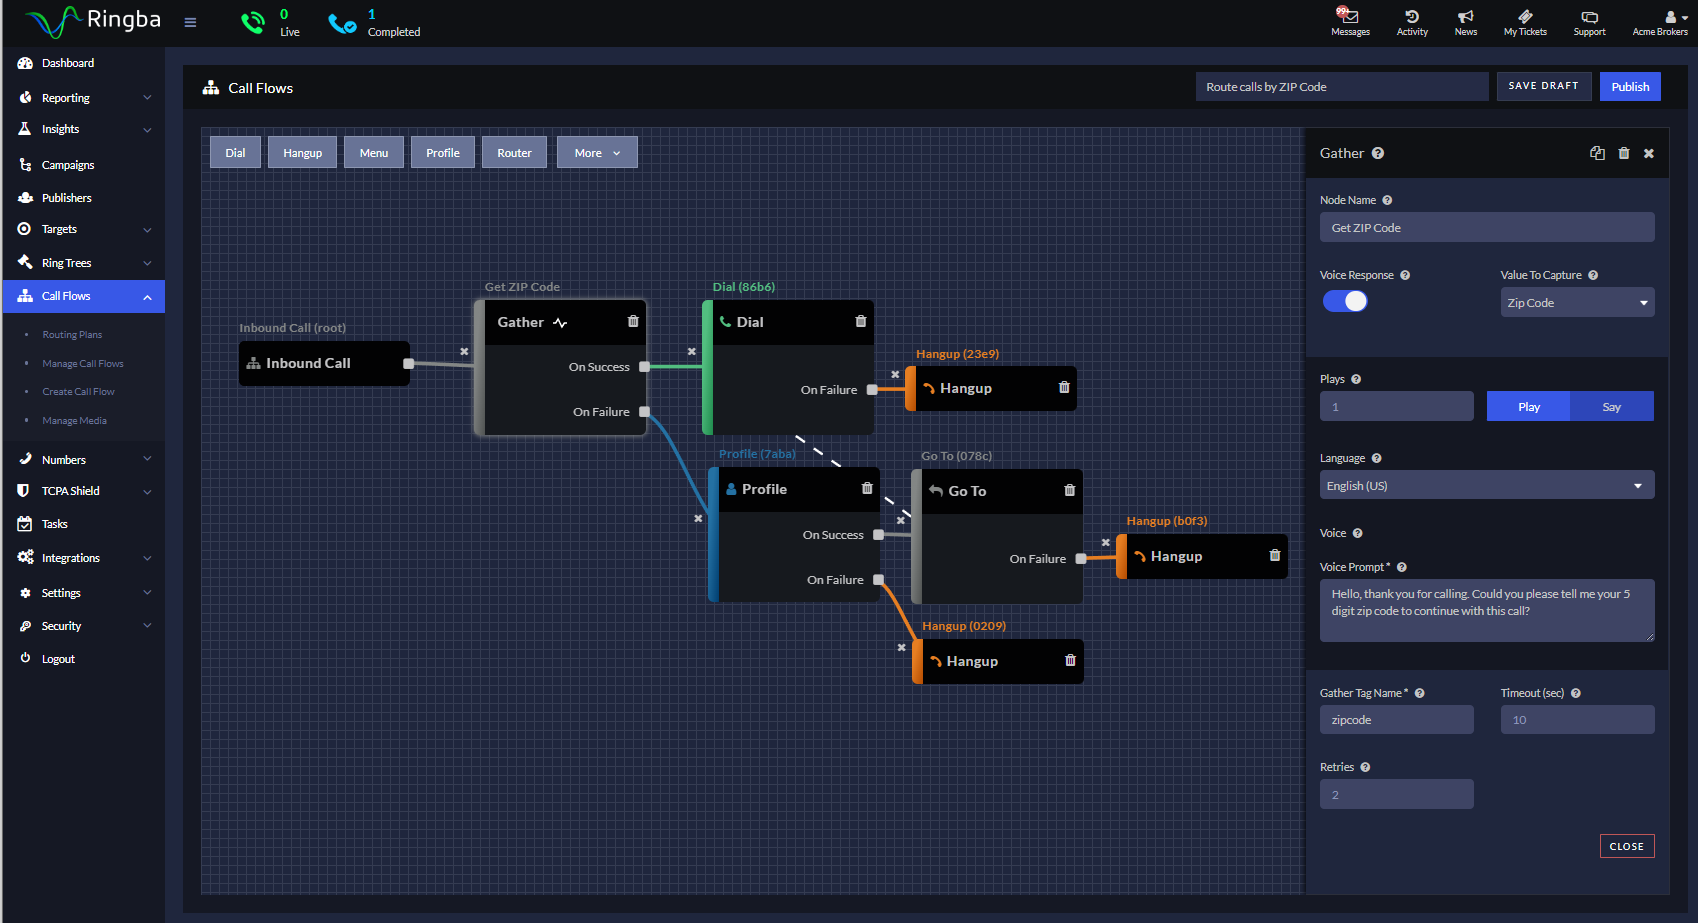The image size is (1698, 923).
Task: Add a Router node from toolbar
Action: click(514, 152)
